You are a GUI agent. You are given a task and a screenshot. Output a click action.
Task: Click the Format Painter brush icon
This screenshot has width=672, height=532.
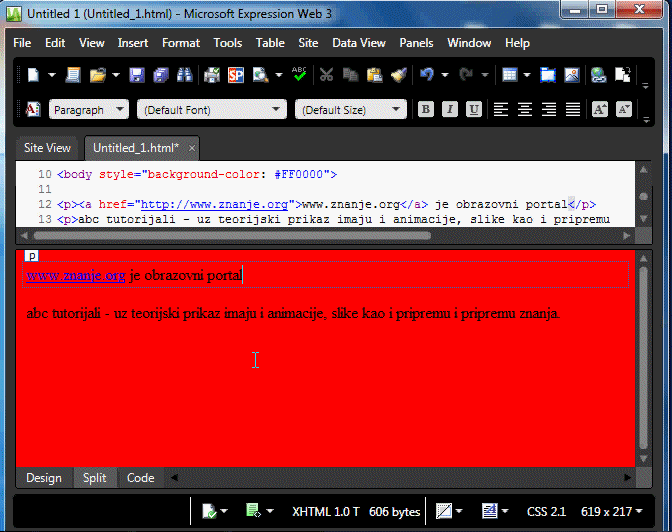pos(398,75)
